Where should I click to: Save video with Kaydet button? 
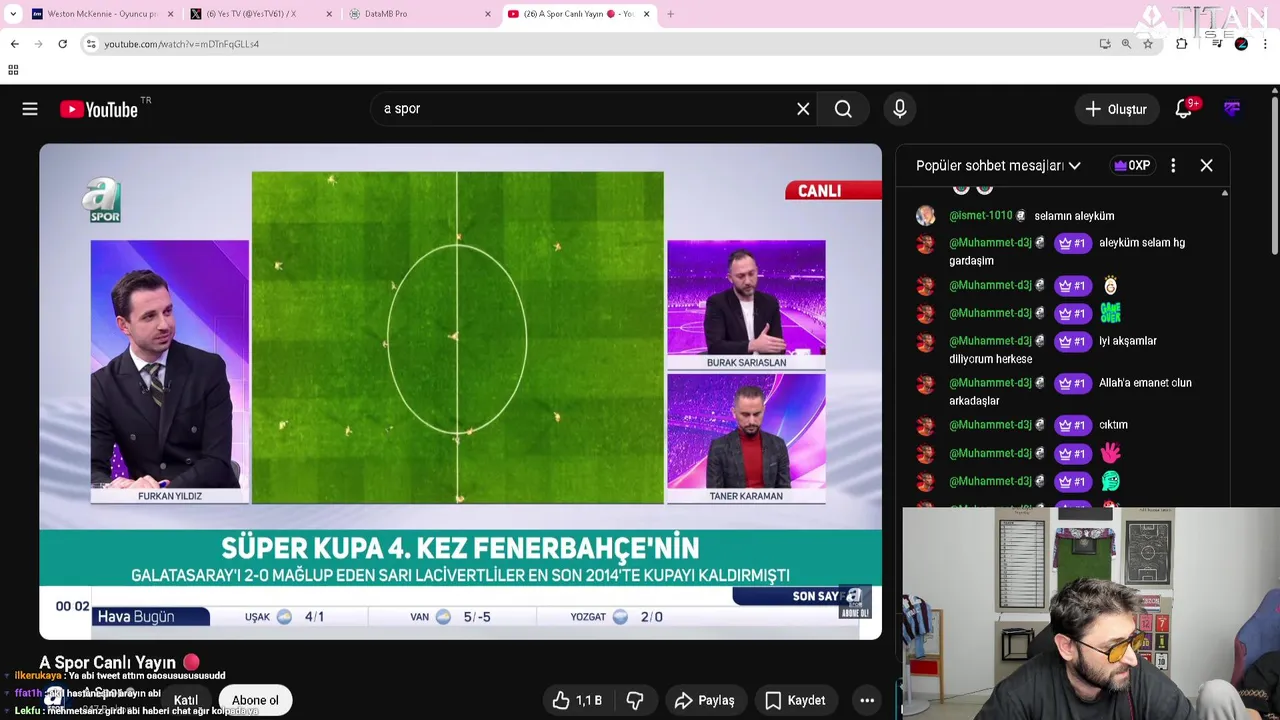click(795, 700)
